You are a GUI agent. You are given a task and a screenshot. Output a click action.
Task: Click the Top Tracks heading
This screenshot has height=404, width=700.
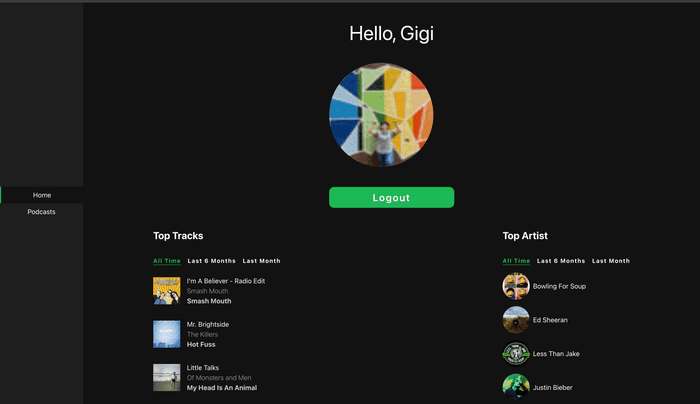point(178,236)
